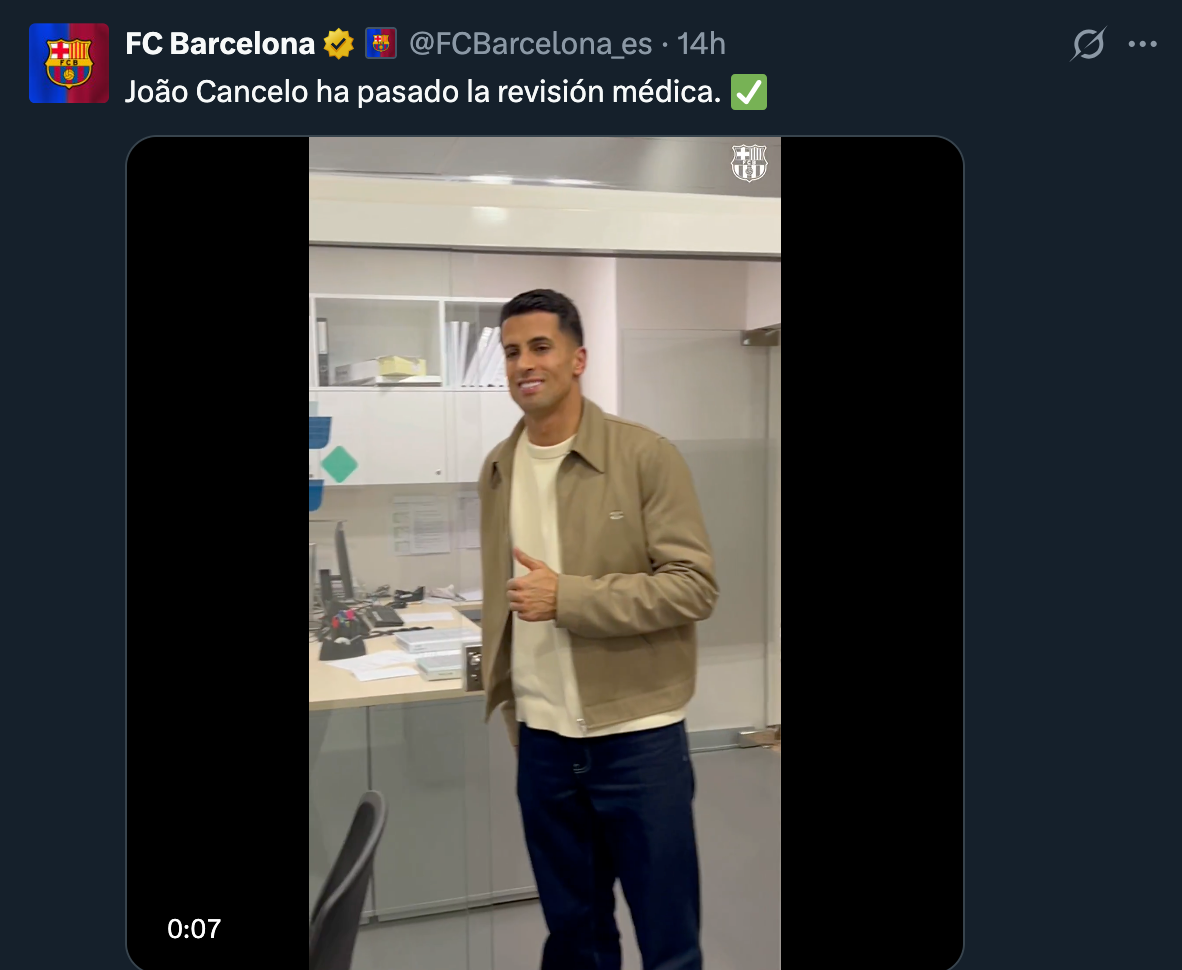Click the Barça crest watermark in video
This screenshot has height=970, width=1182.
pos(749,163)
